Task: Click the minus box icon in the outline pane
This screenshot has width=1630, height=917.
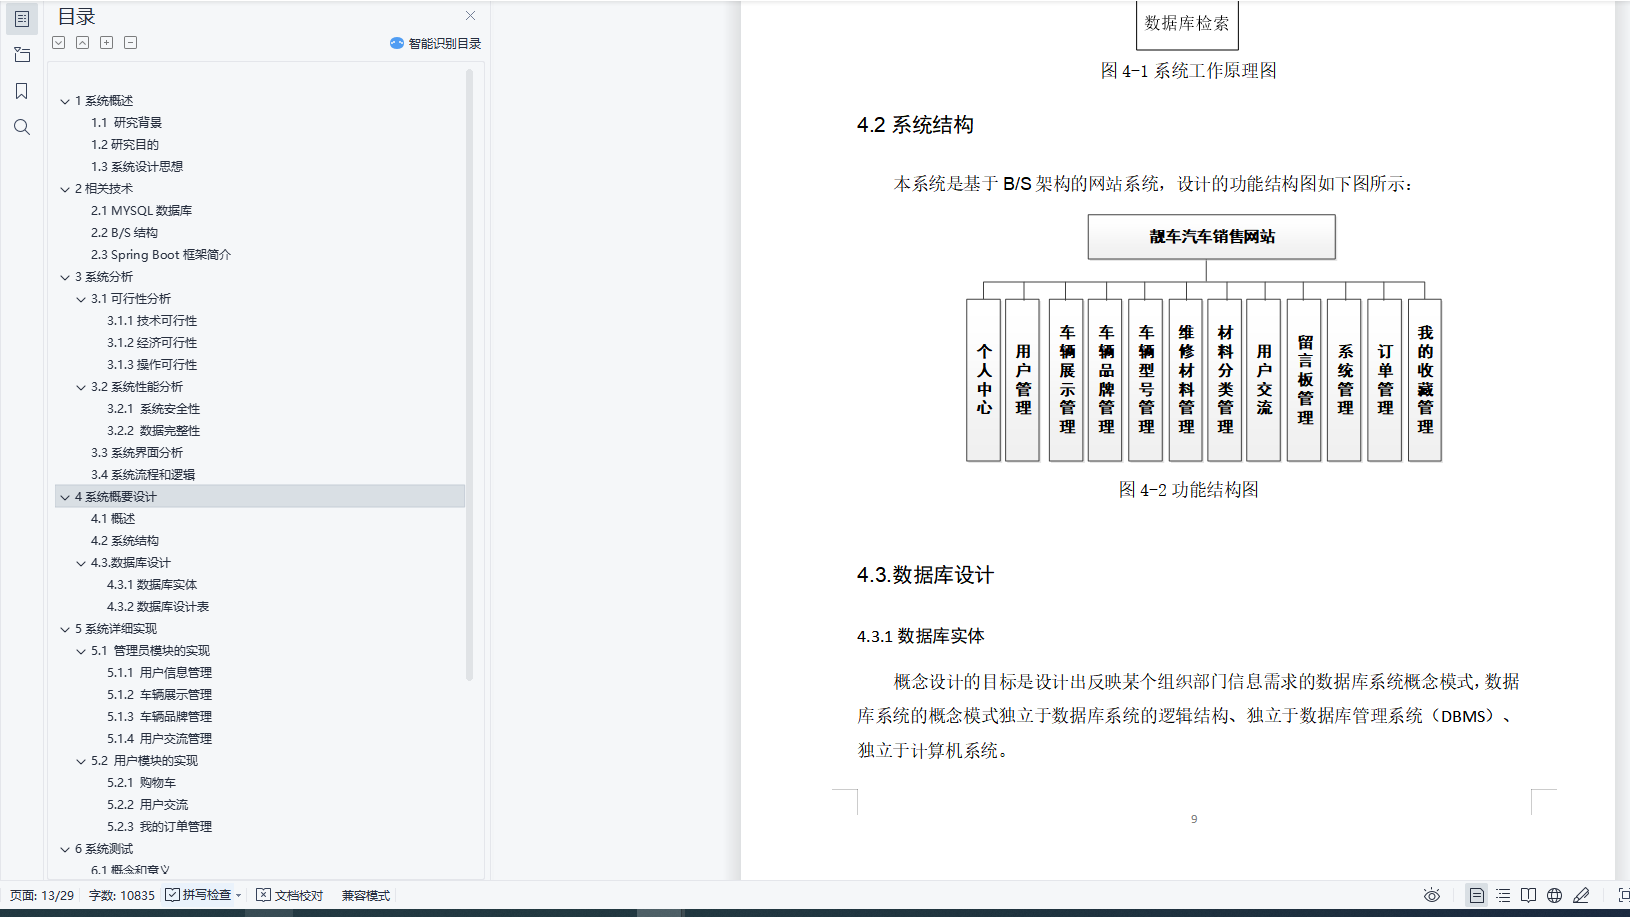Action: pyautogui.click(x=131, y=43)
